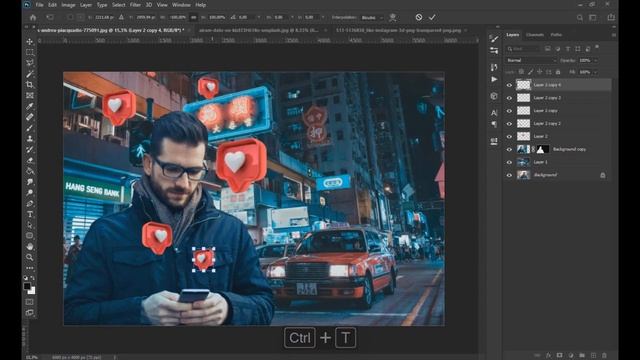Toggle visibility of Layer 1
The width and height of the screenshot is (640, 360).
(x=509, y=162)
